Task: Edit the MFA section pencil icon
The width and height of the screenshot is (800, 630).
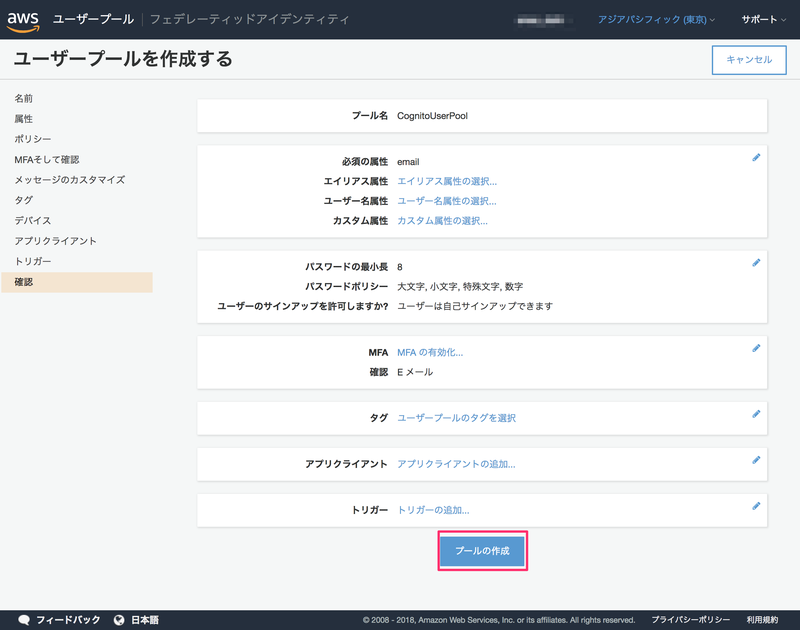Action: pos(756,348)
